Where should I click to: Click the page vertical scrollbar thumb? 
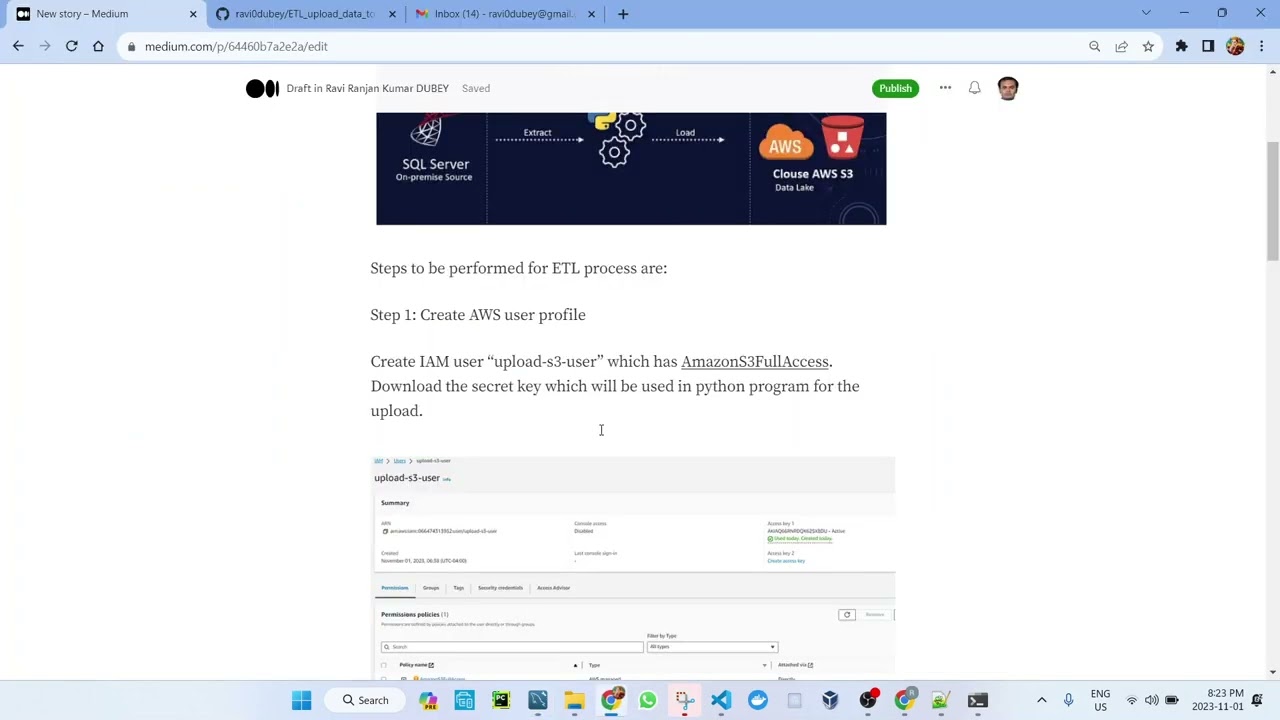coord(1272,200)
